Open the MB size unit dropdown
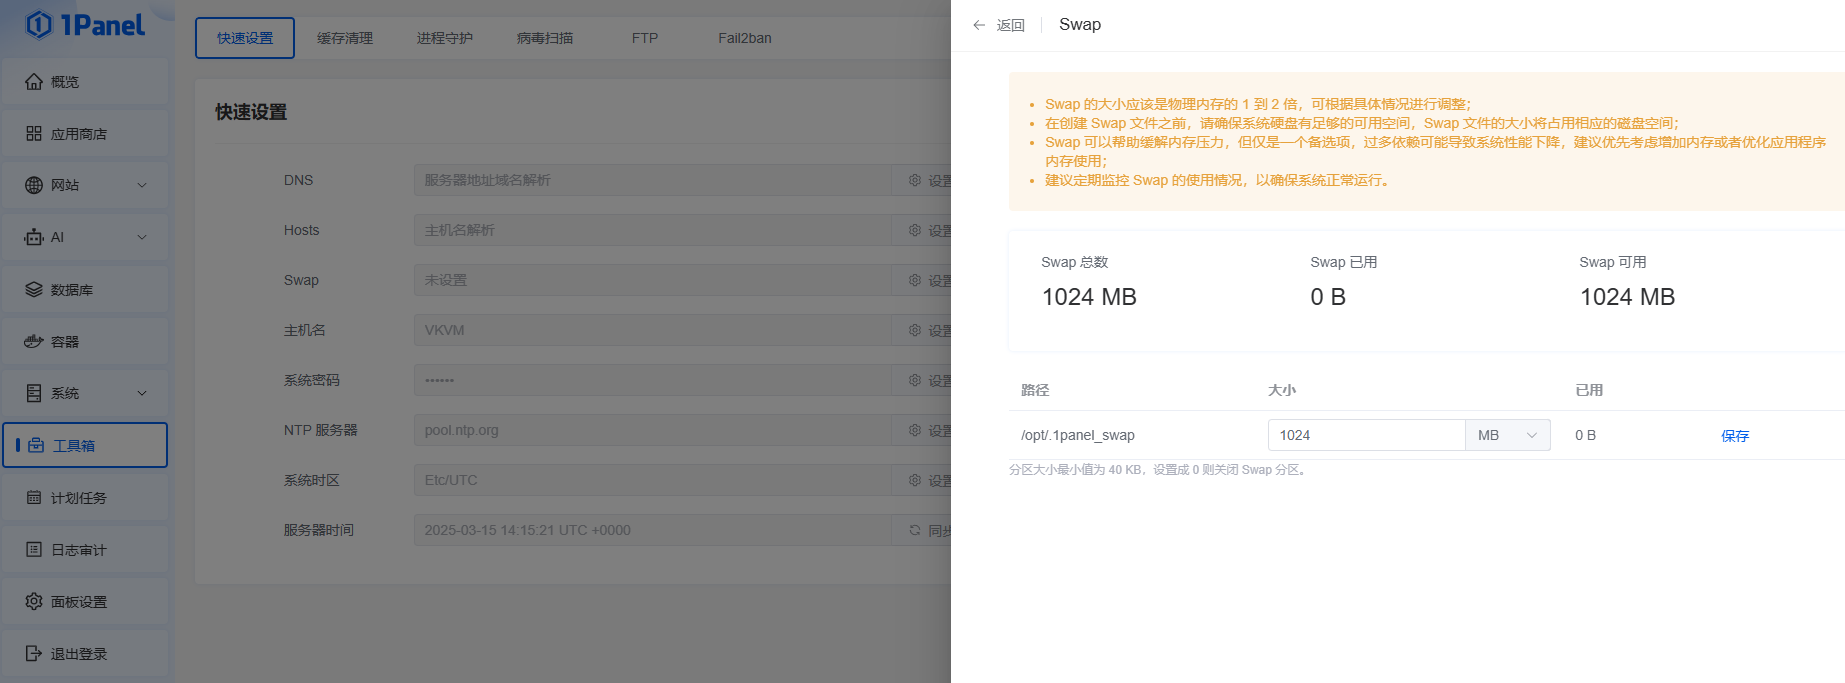 coord(1507,435)
